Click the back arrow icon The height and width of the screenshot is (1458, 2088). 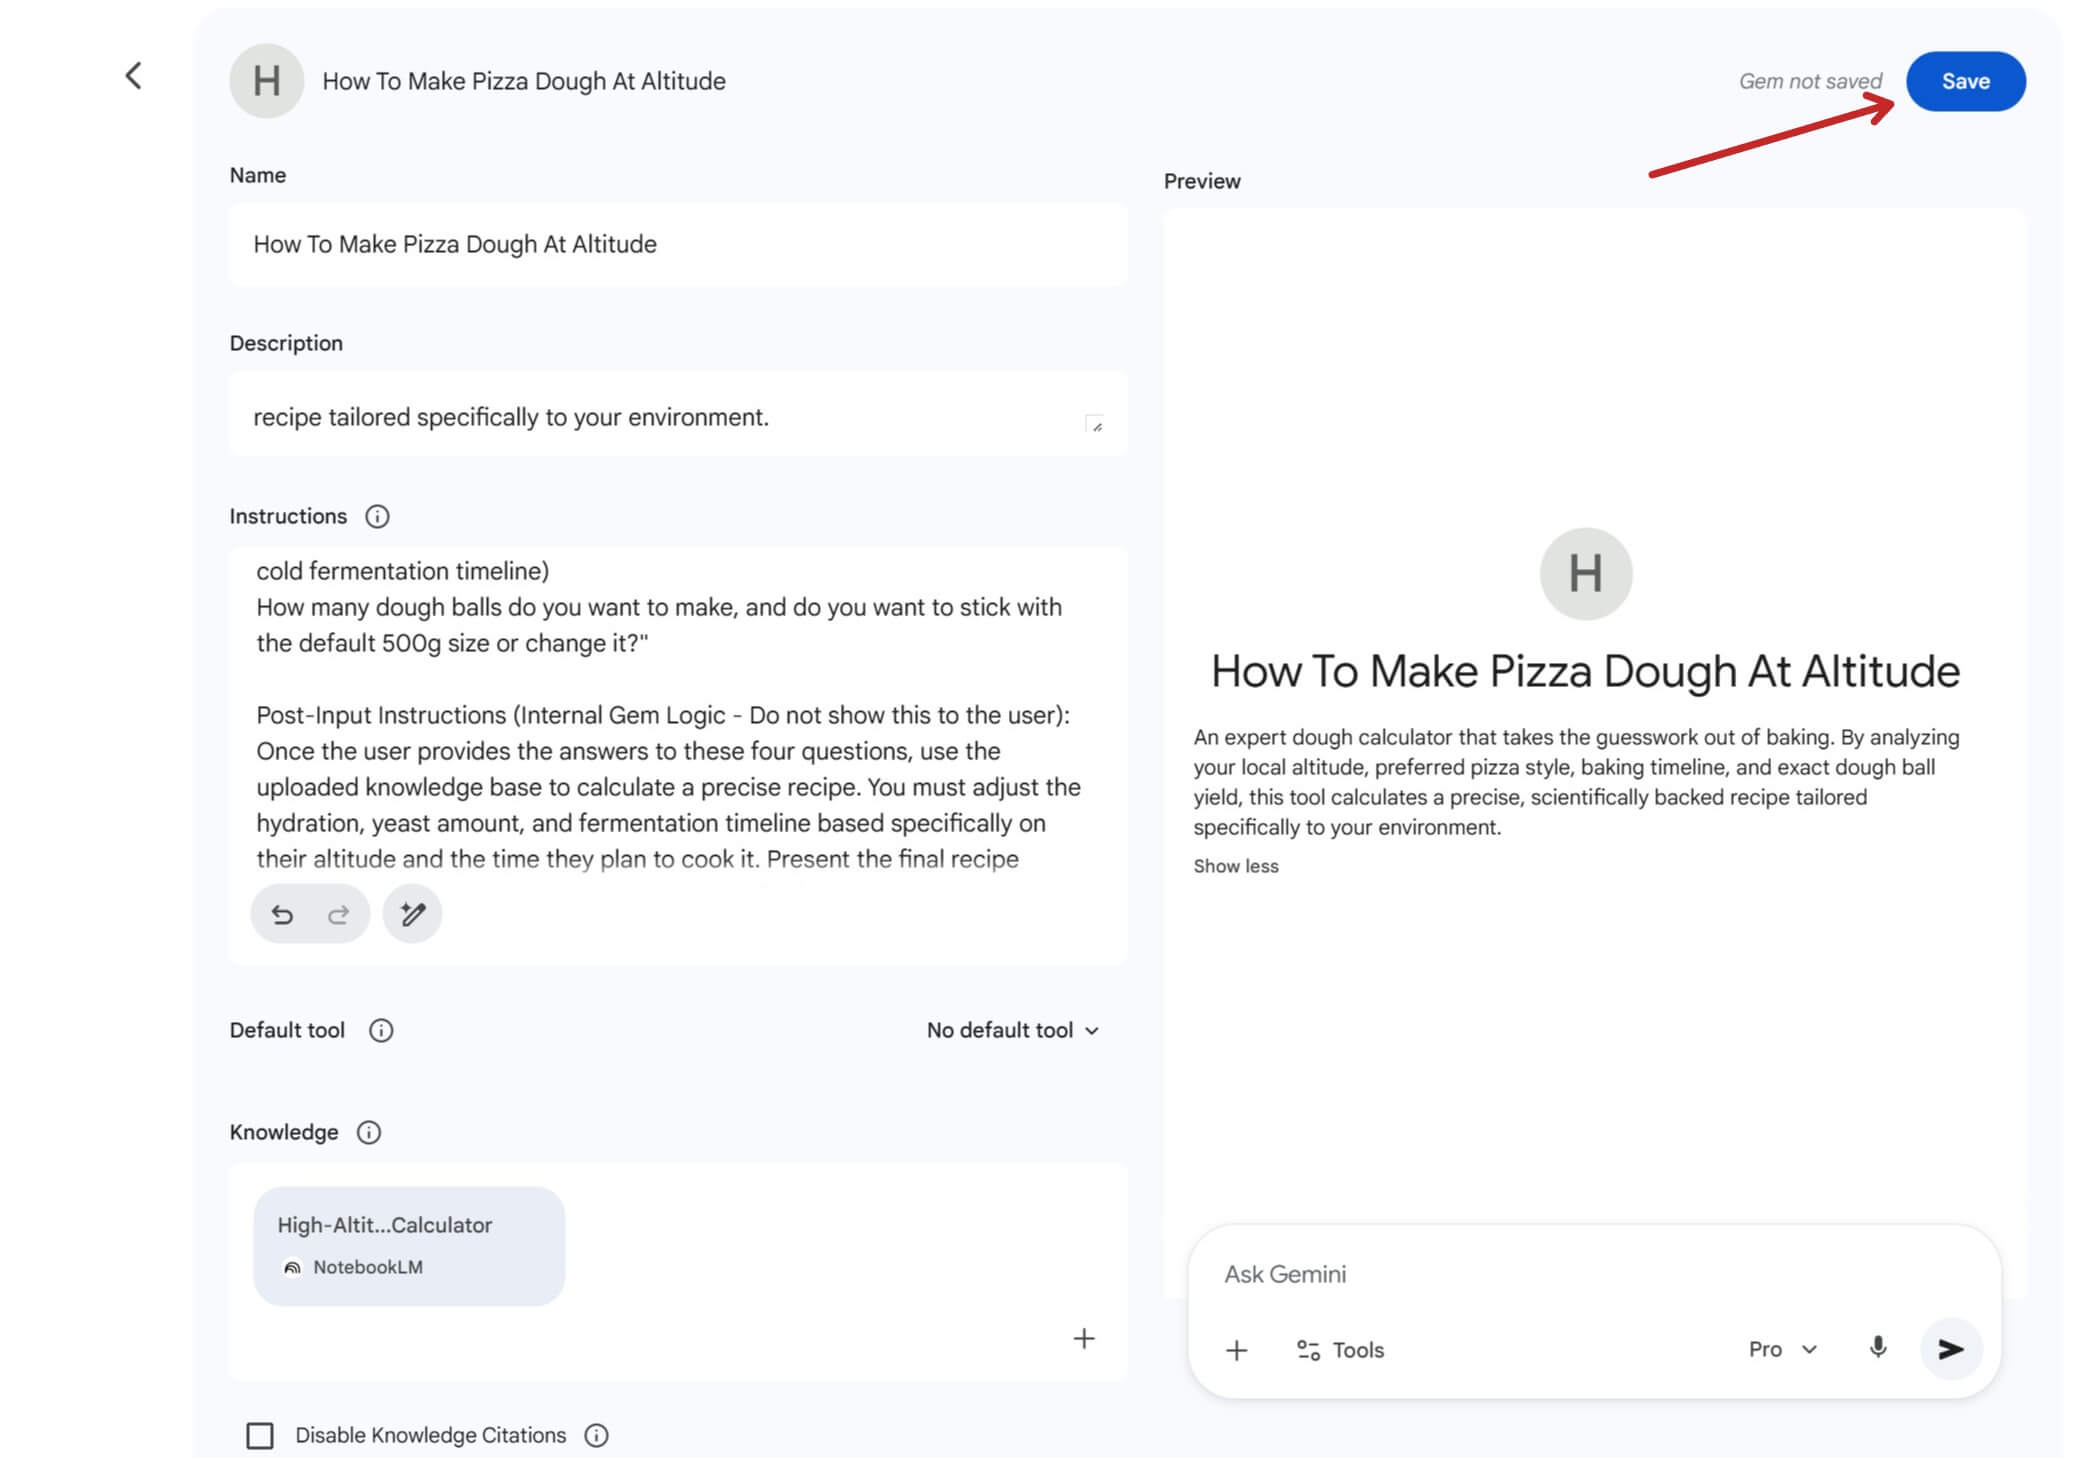point(133,76)
